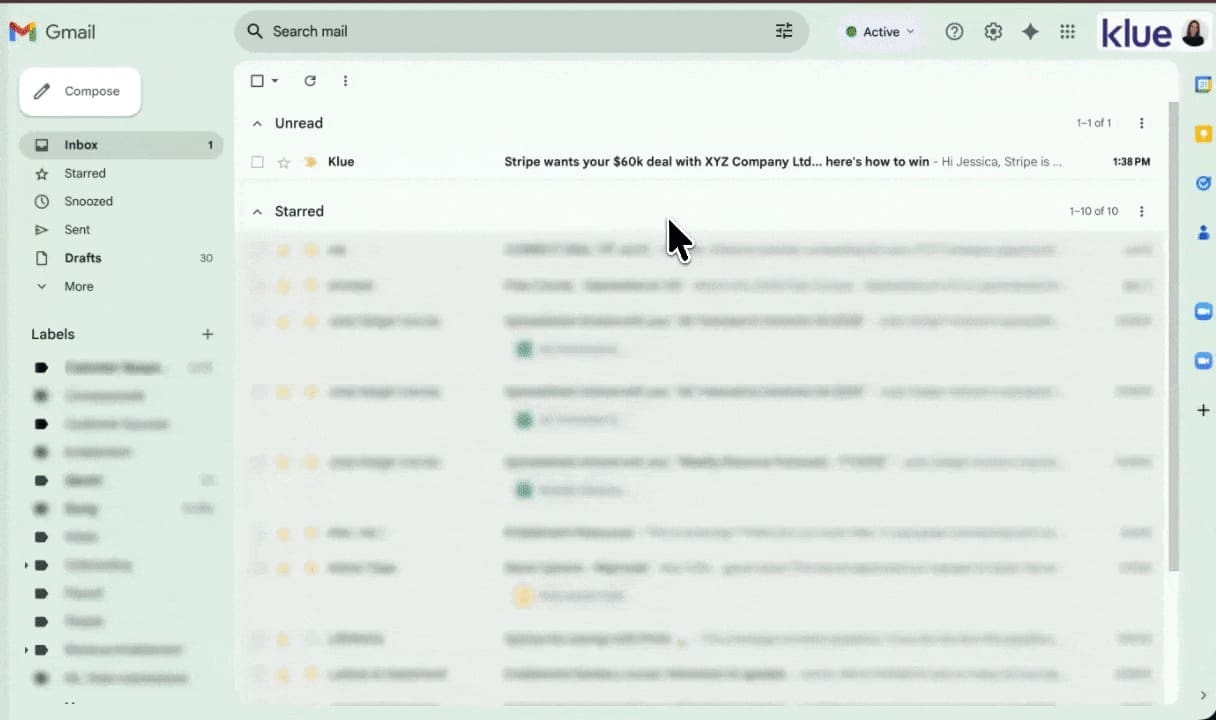Star the Klue email
Image resolution: width=1216 pixels, height=720 pixels.
click(284, 162)
